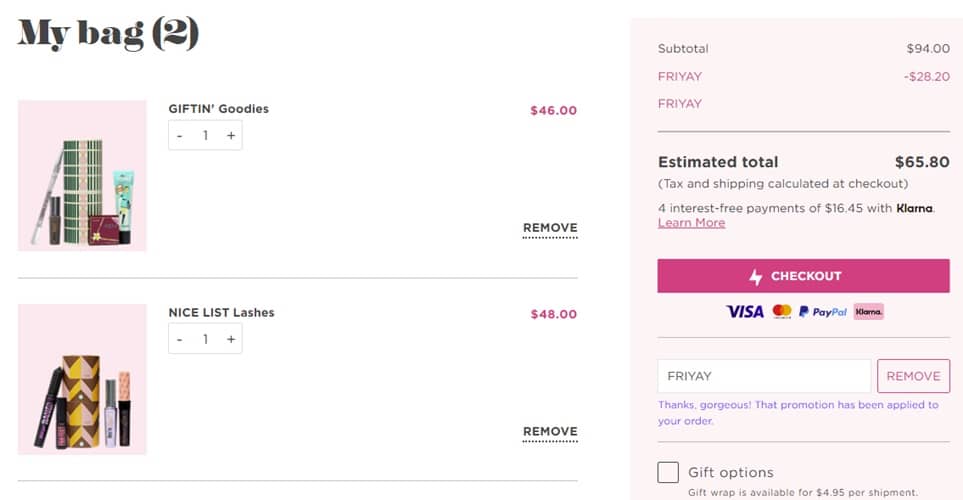Screen dimensions: 963x500
Task: Increase GIFTIN' Goodies quantity with plus
Action: coord(231,135)
